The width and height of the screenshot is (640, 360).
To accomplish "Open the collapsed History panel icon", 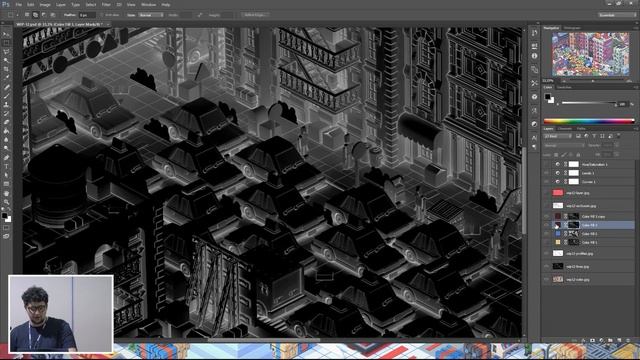I will [535, 33].
